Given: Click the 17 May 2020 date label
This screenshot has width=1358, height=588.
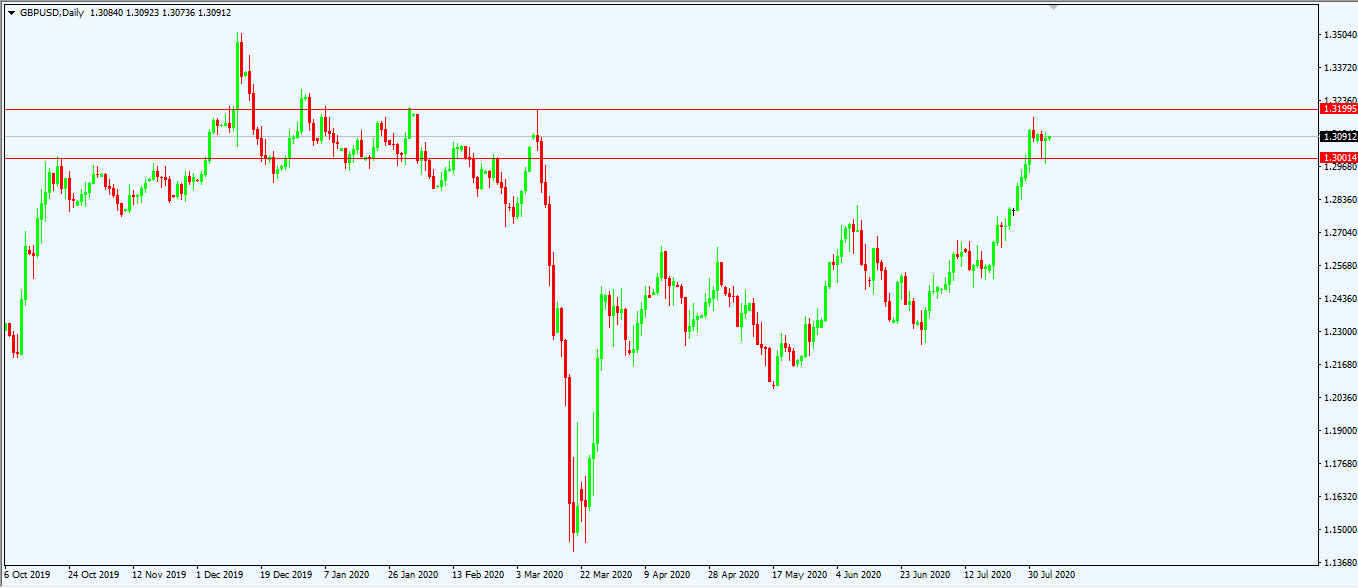Looking at the screenshot, I should 798,576.
